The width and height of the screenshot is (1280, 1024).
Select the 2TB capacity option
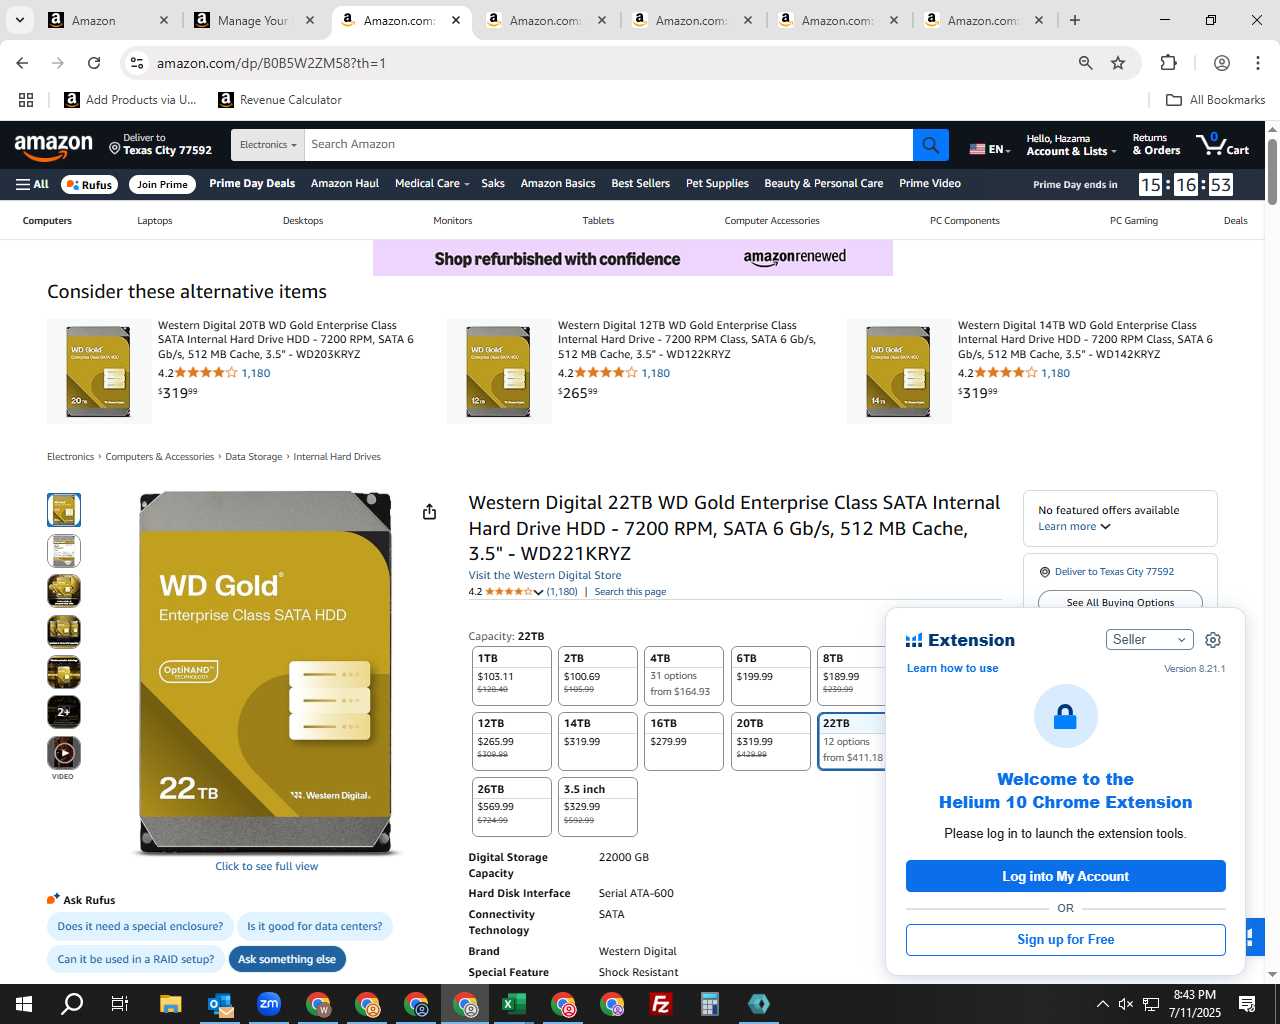coord(598,676)
